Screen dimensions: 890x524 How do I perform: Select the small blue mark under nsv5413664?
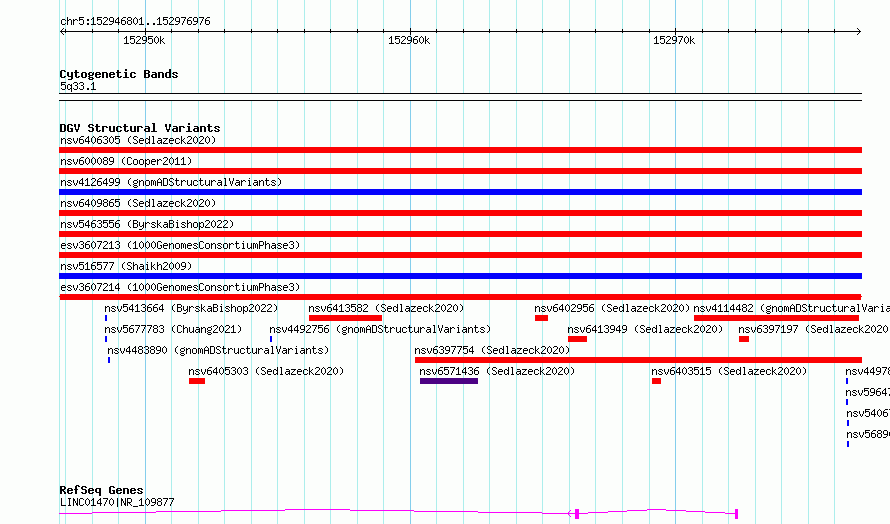tap(106, 318)
